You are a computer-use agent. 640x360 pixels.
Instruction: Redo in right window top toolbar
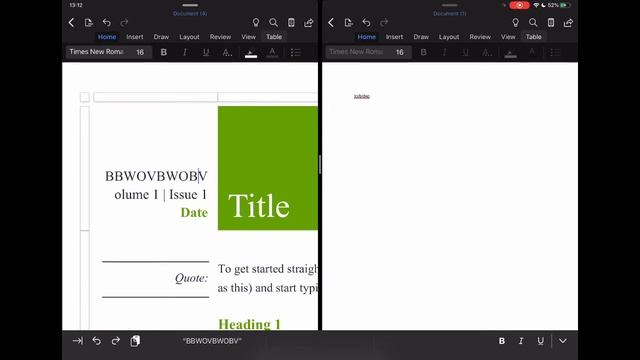384,22
